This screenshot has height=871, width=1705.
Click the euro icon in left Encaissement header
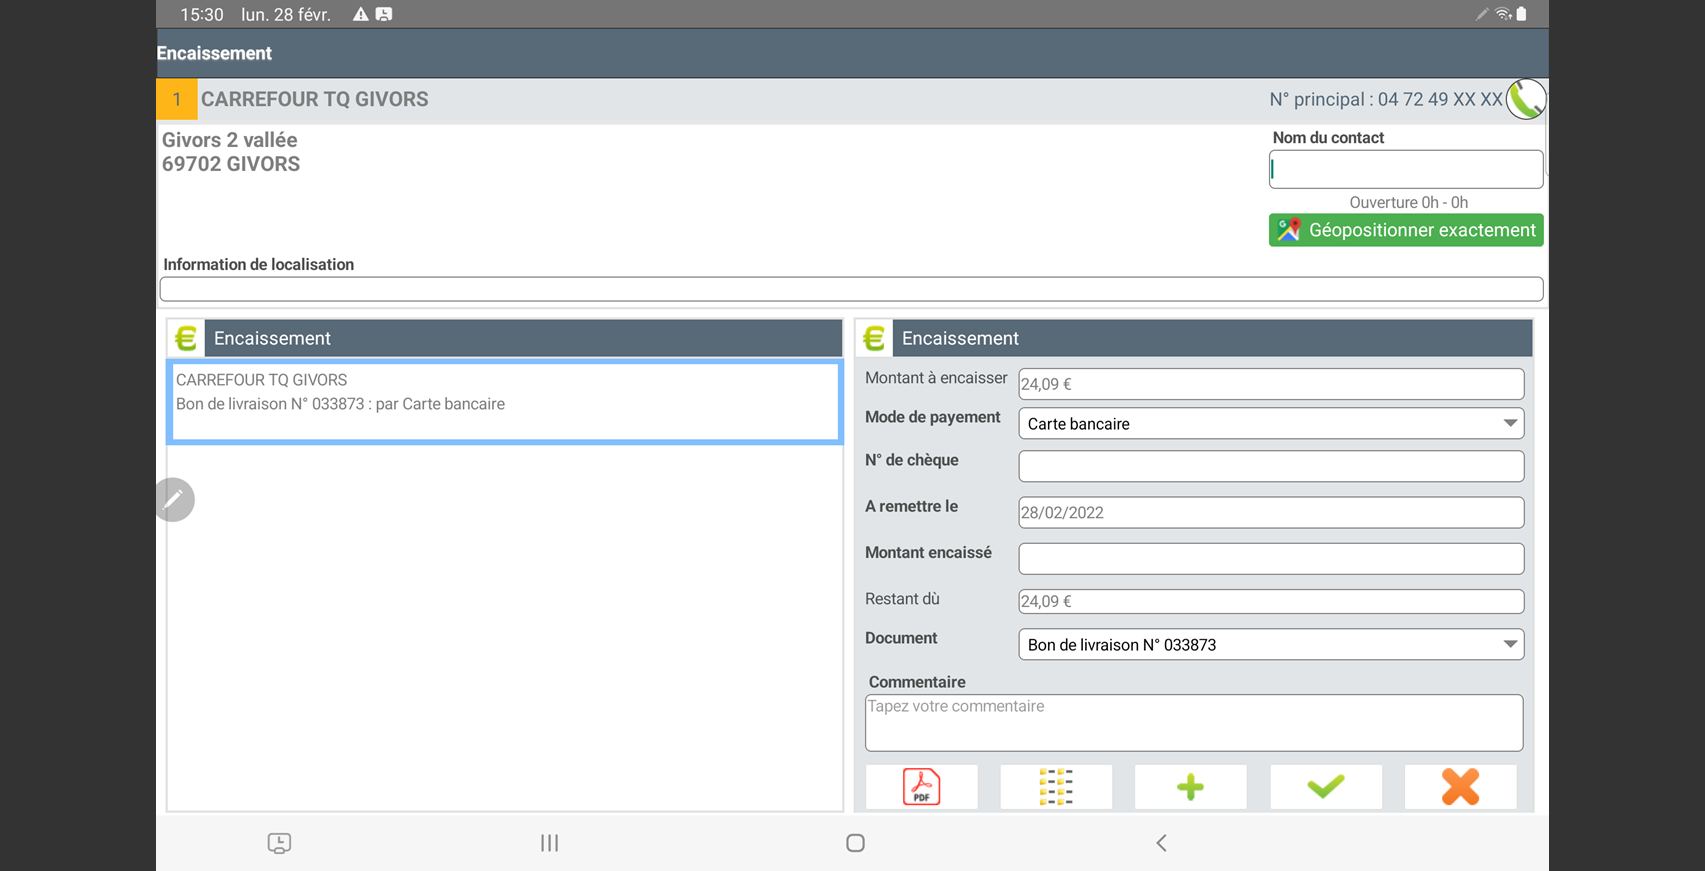(186, 338)
